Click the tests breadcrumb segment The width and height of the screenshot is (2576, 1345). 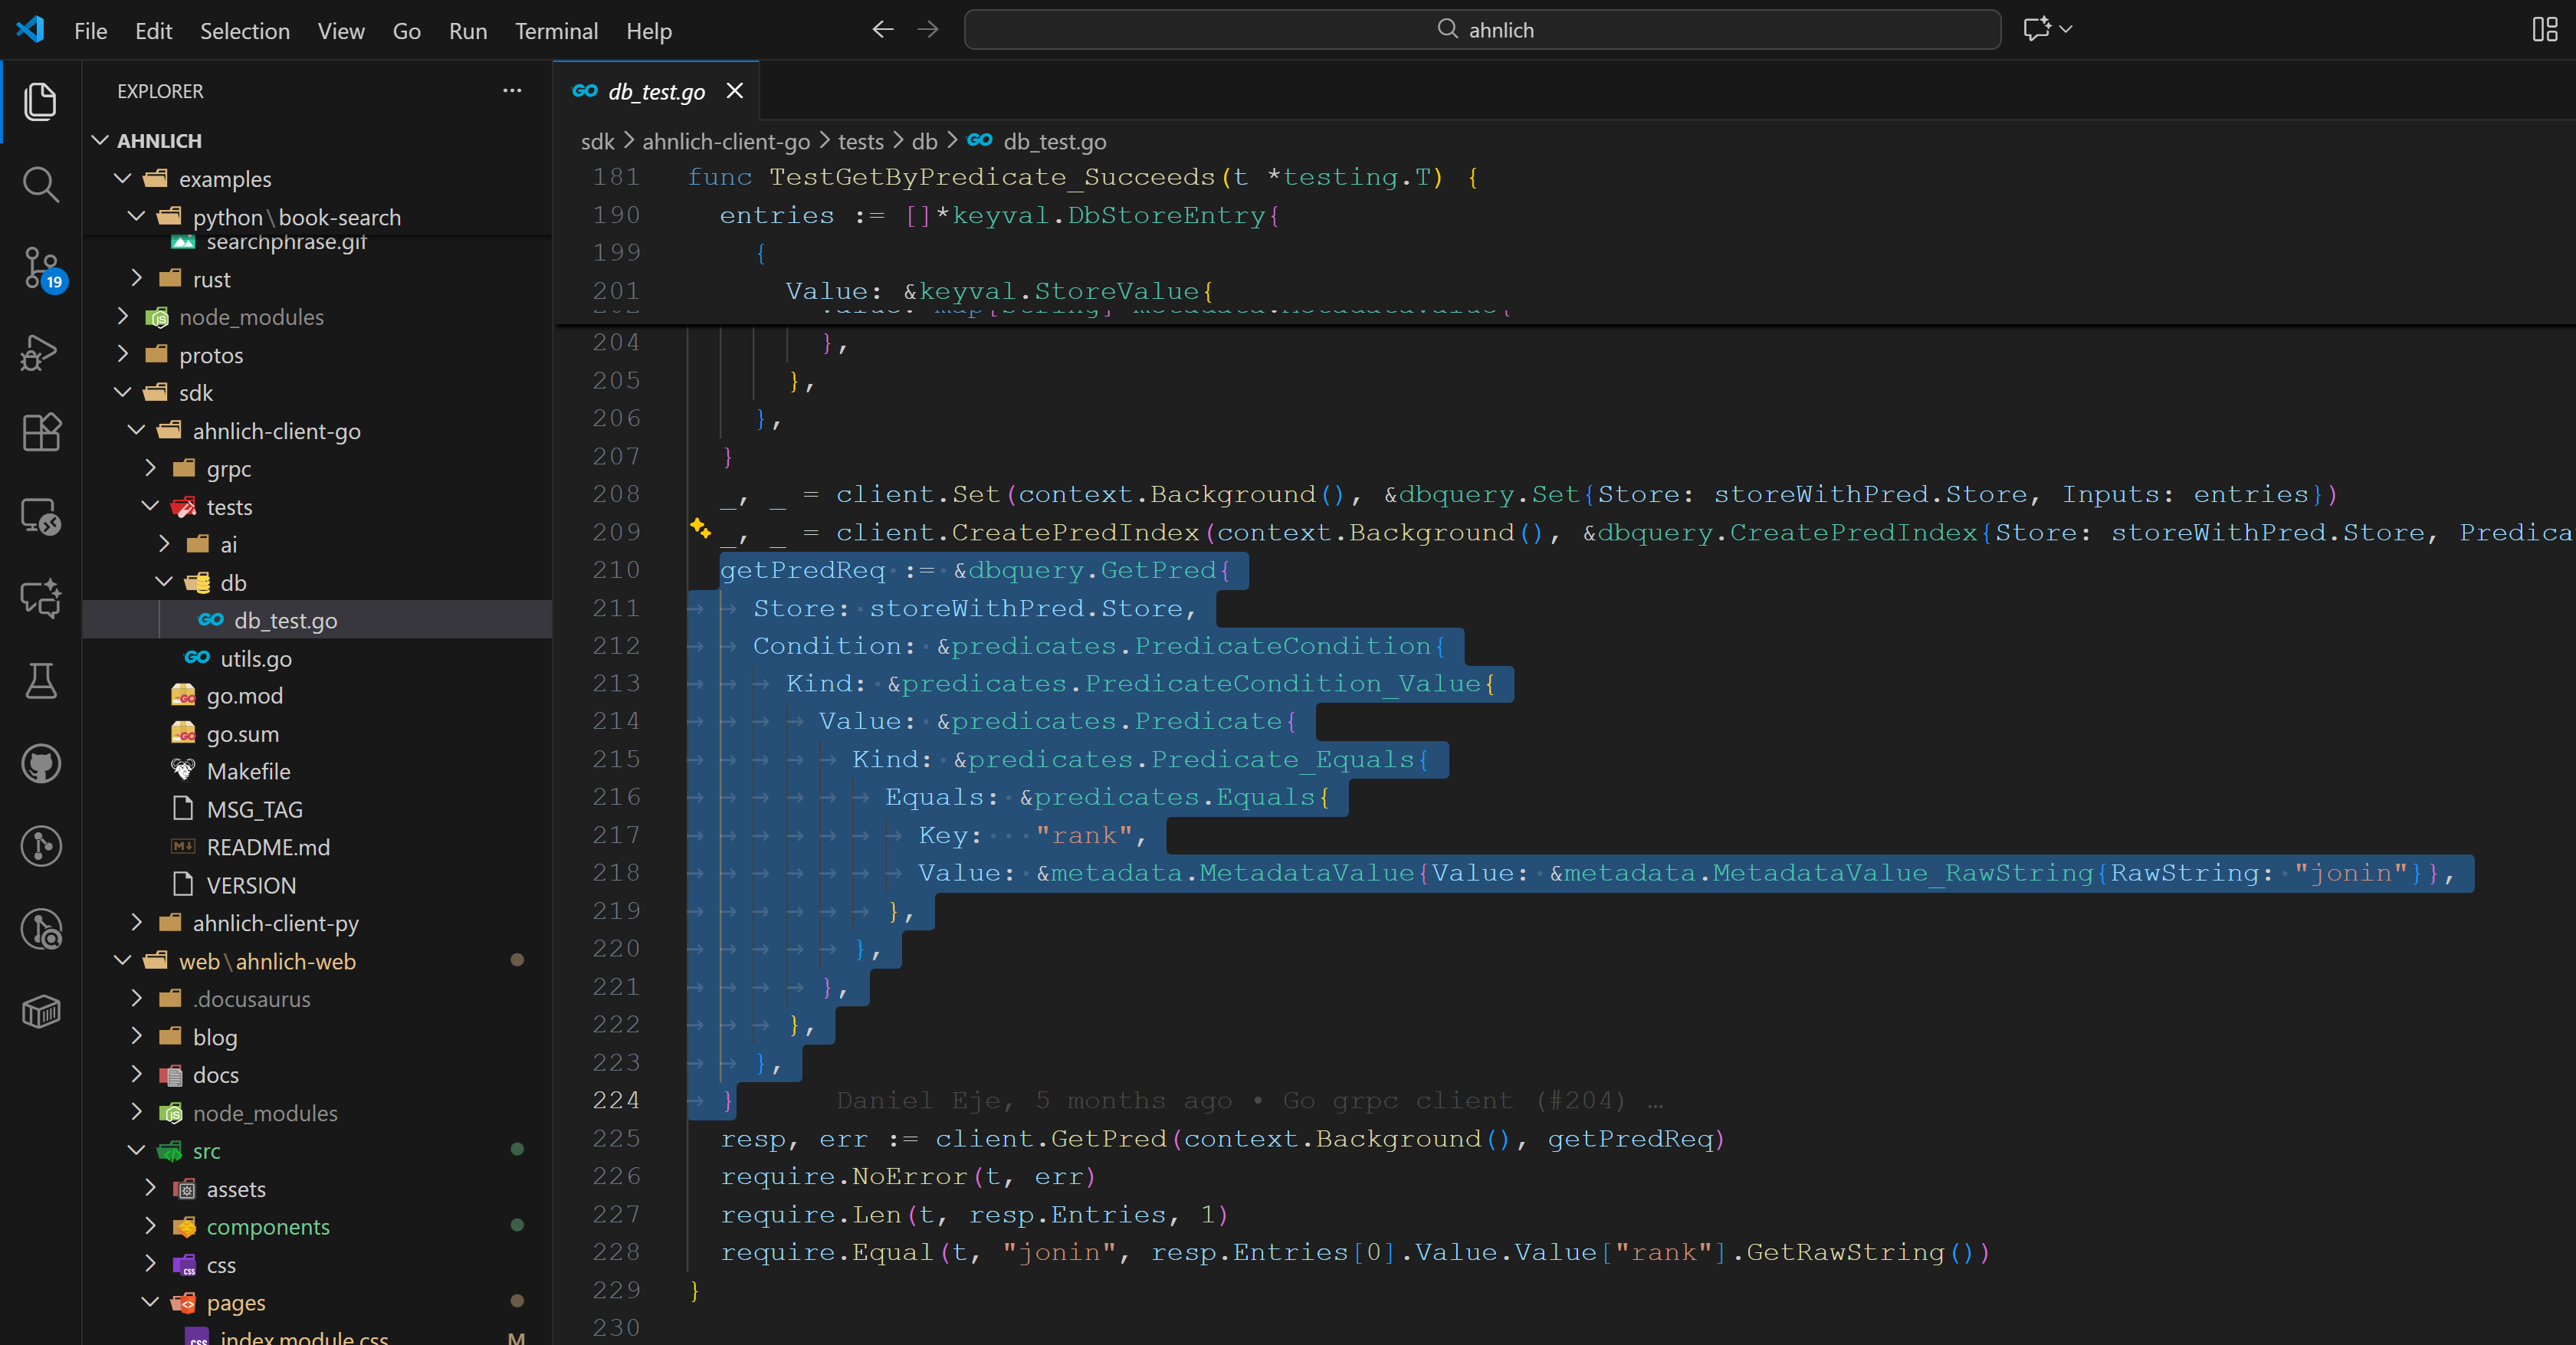(x=860, y=142)
